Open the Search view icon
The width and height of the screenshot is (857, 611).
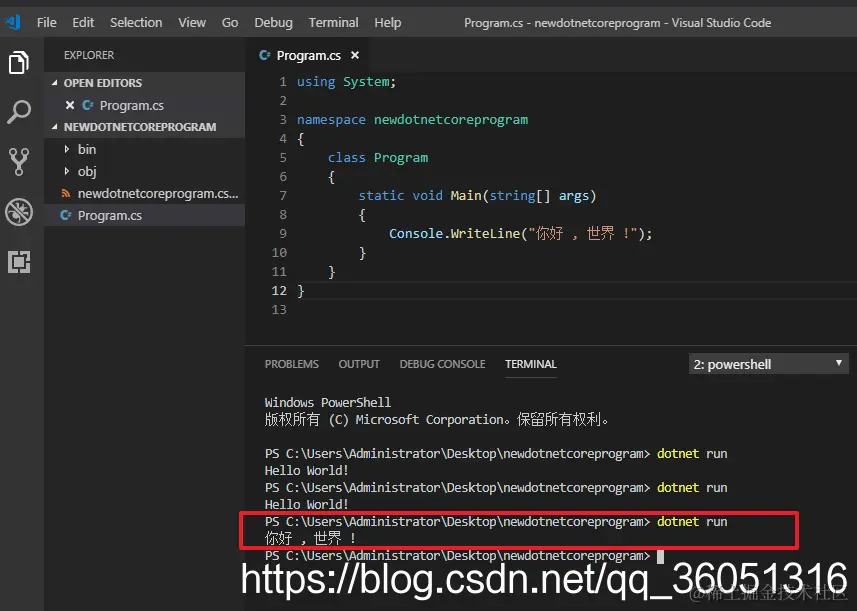19,111
